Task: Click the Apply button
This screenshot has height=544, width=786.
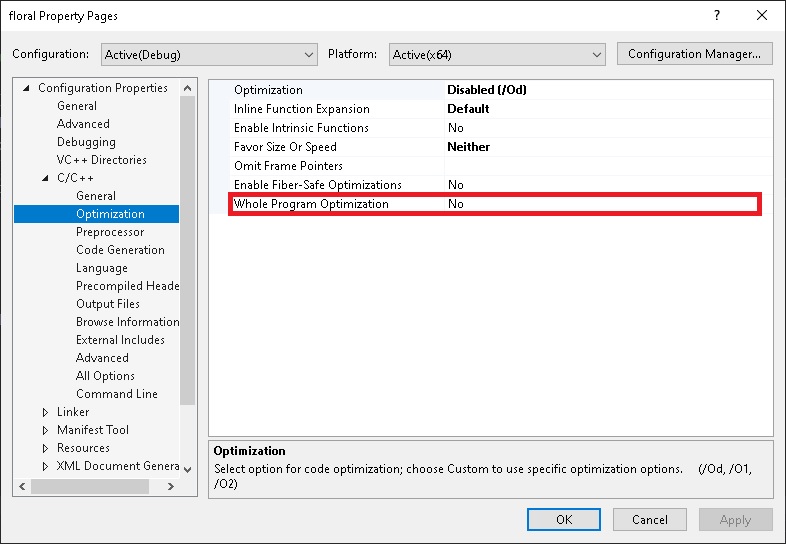Action: click(x=735, y=519)
